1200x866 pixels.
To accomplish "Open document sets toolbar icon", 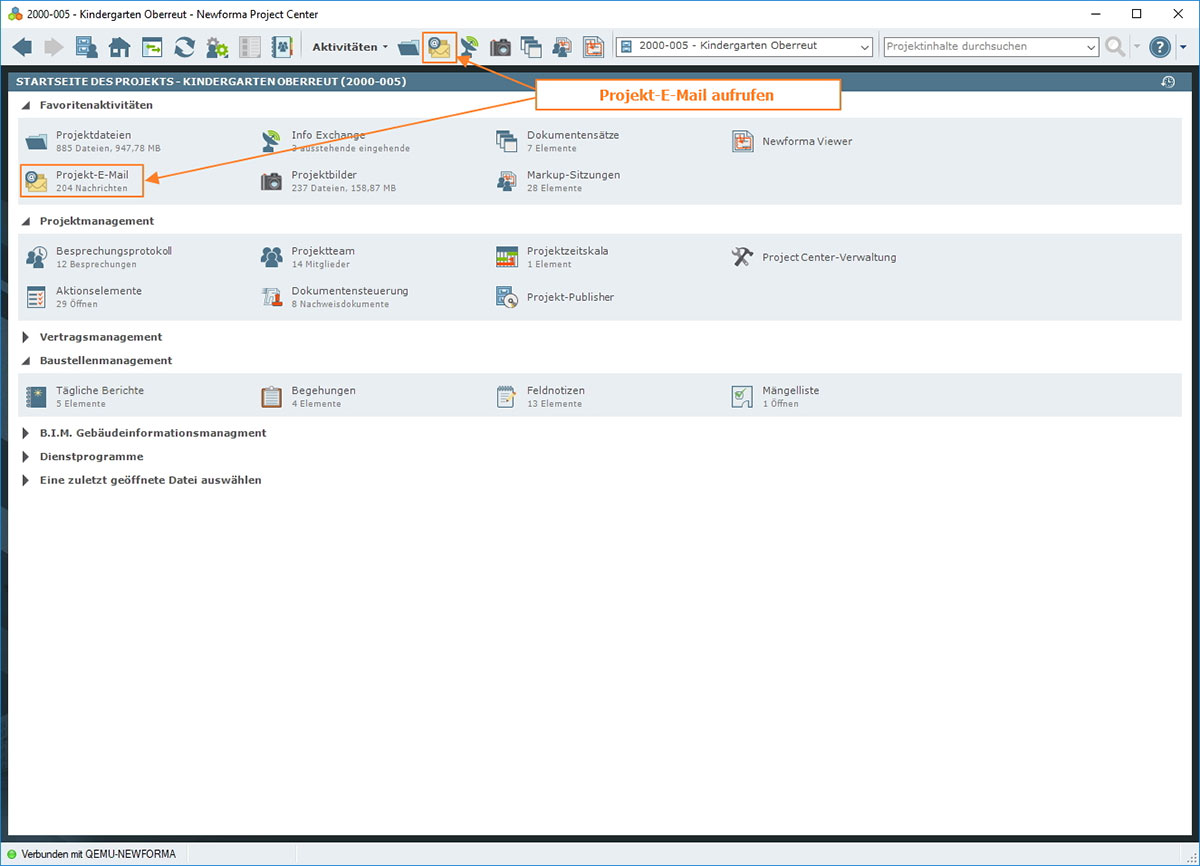I will click(x=530, y=47).
